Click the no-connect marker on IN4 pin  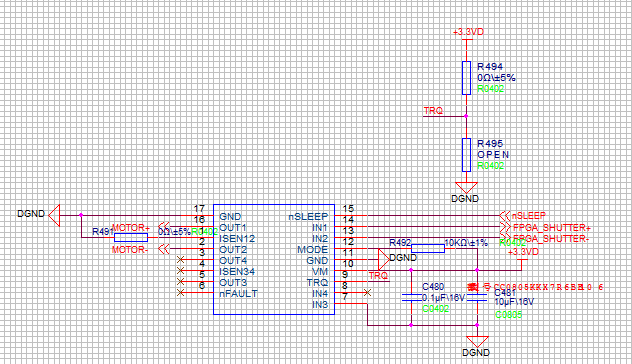(x=367, y=293)
